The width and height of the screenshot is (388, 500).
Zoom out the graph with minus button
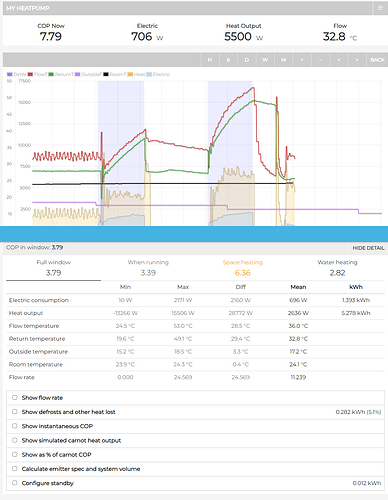click(x=320, y=60)
